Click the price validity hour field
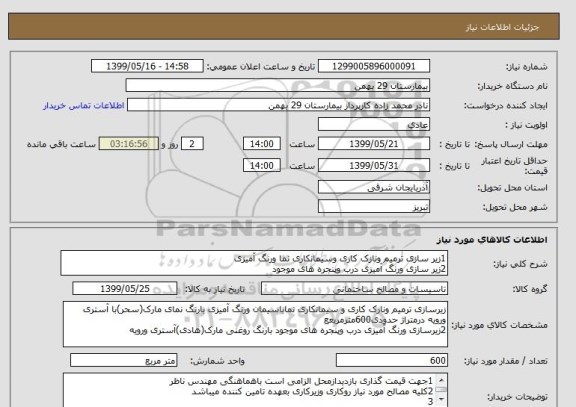Screen dimensions: 576x407 pyautogui.click(x=262, y=165)
